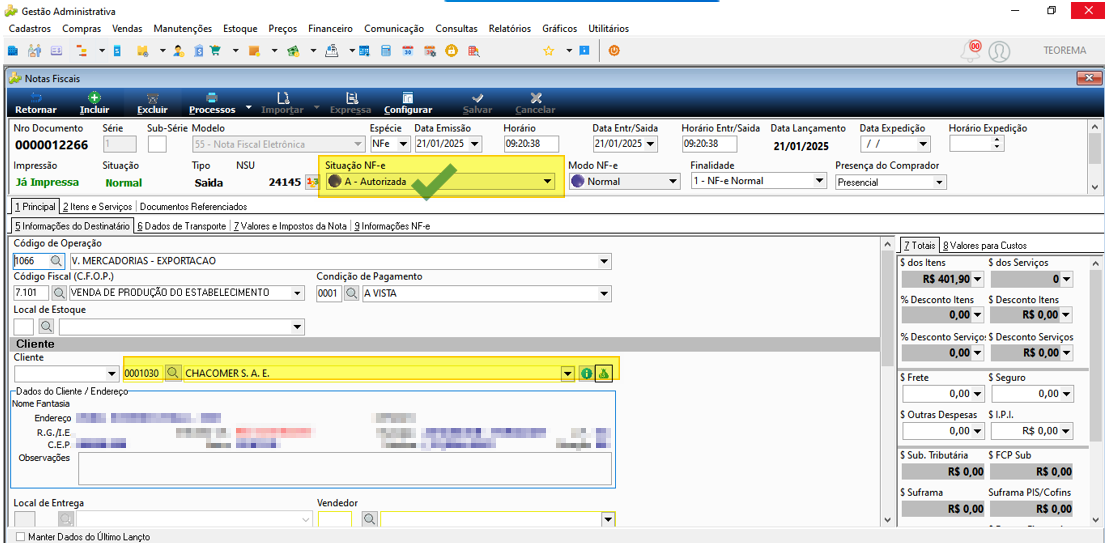Click the green Incluir plus icon
Viewport: 1105px width, 543px height.
[x=94, y=98]
